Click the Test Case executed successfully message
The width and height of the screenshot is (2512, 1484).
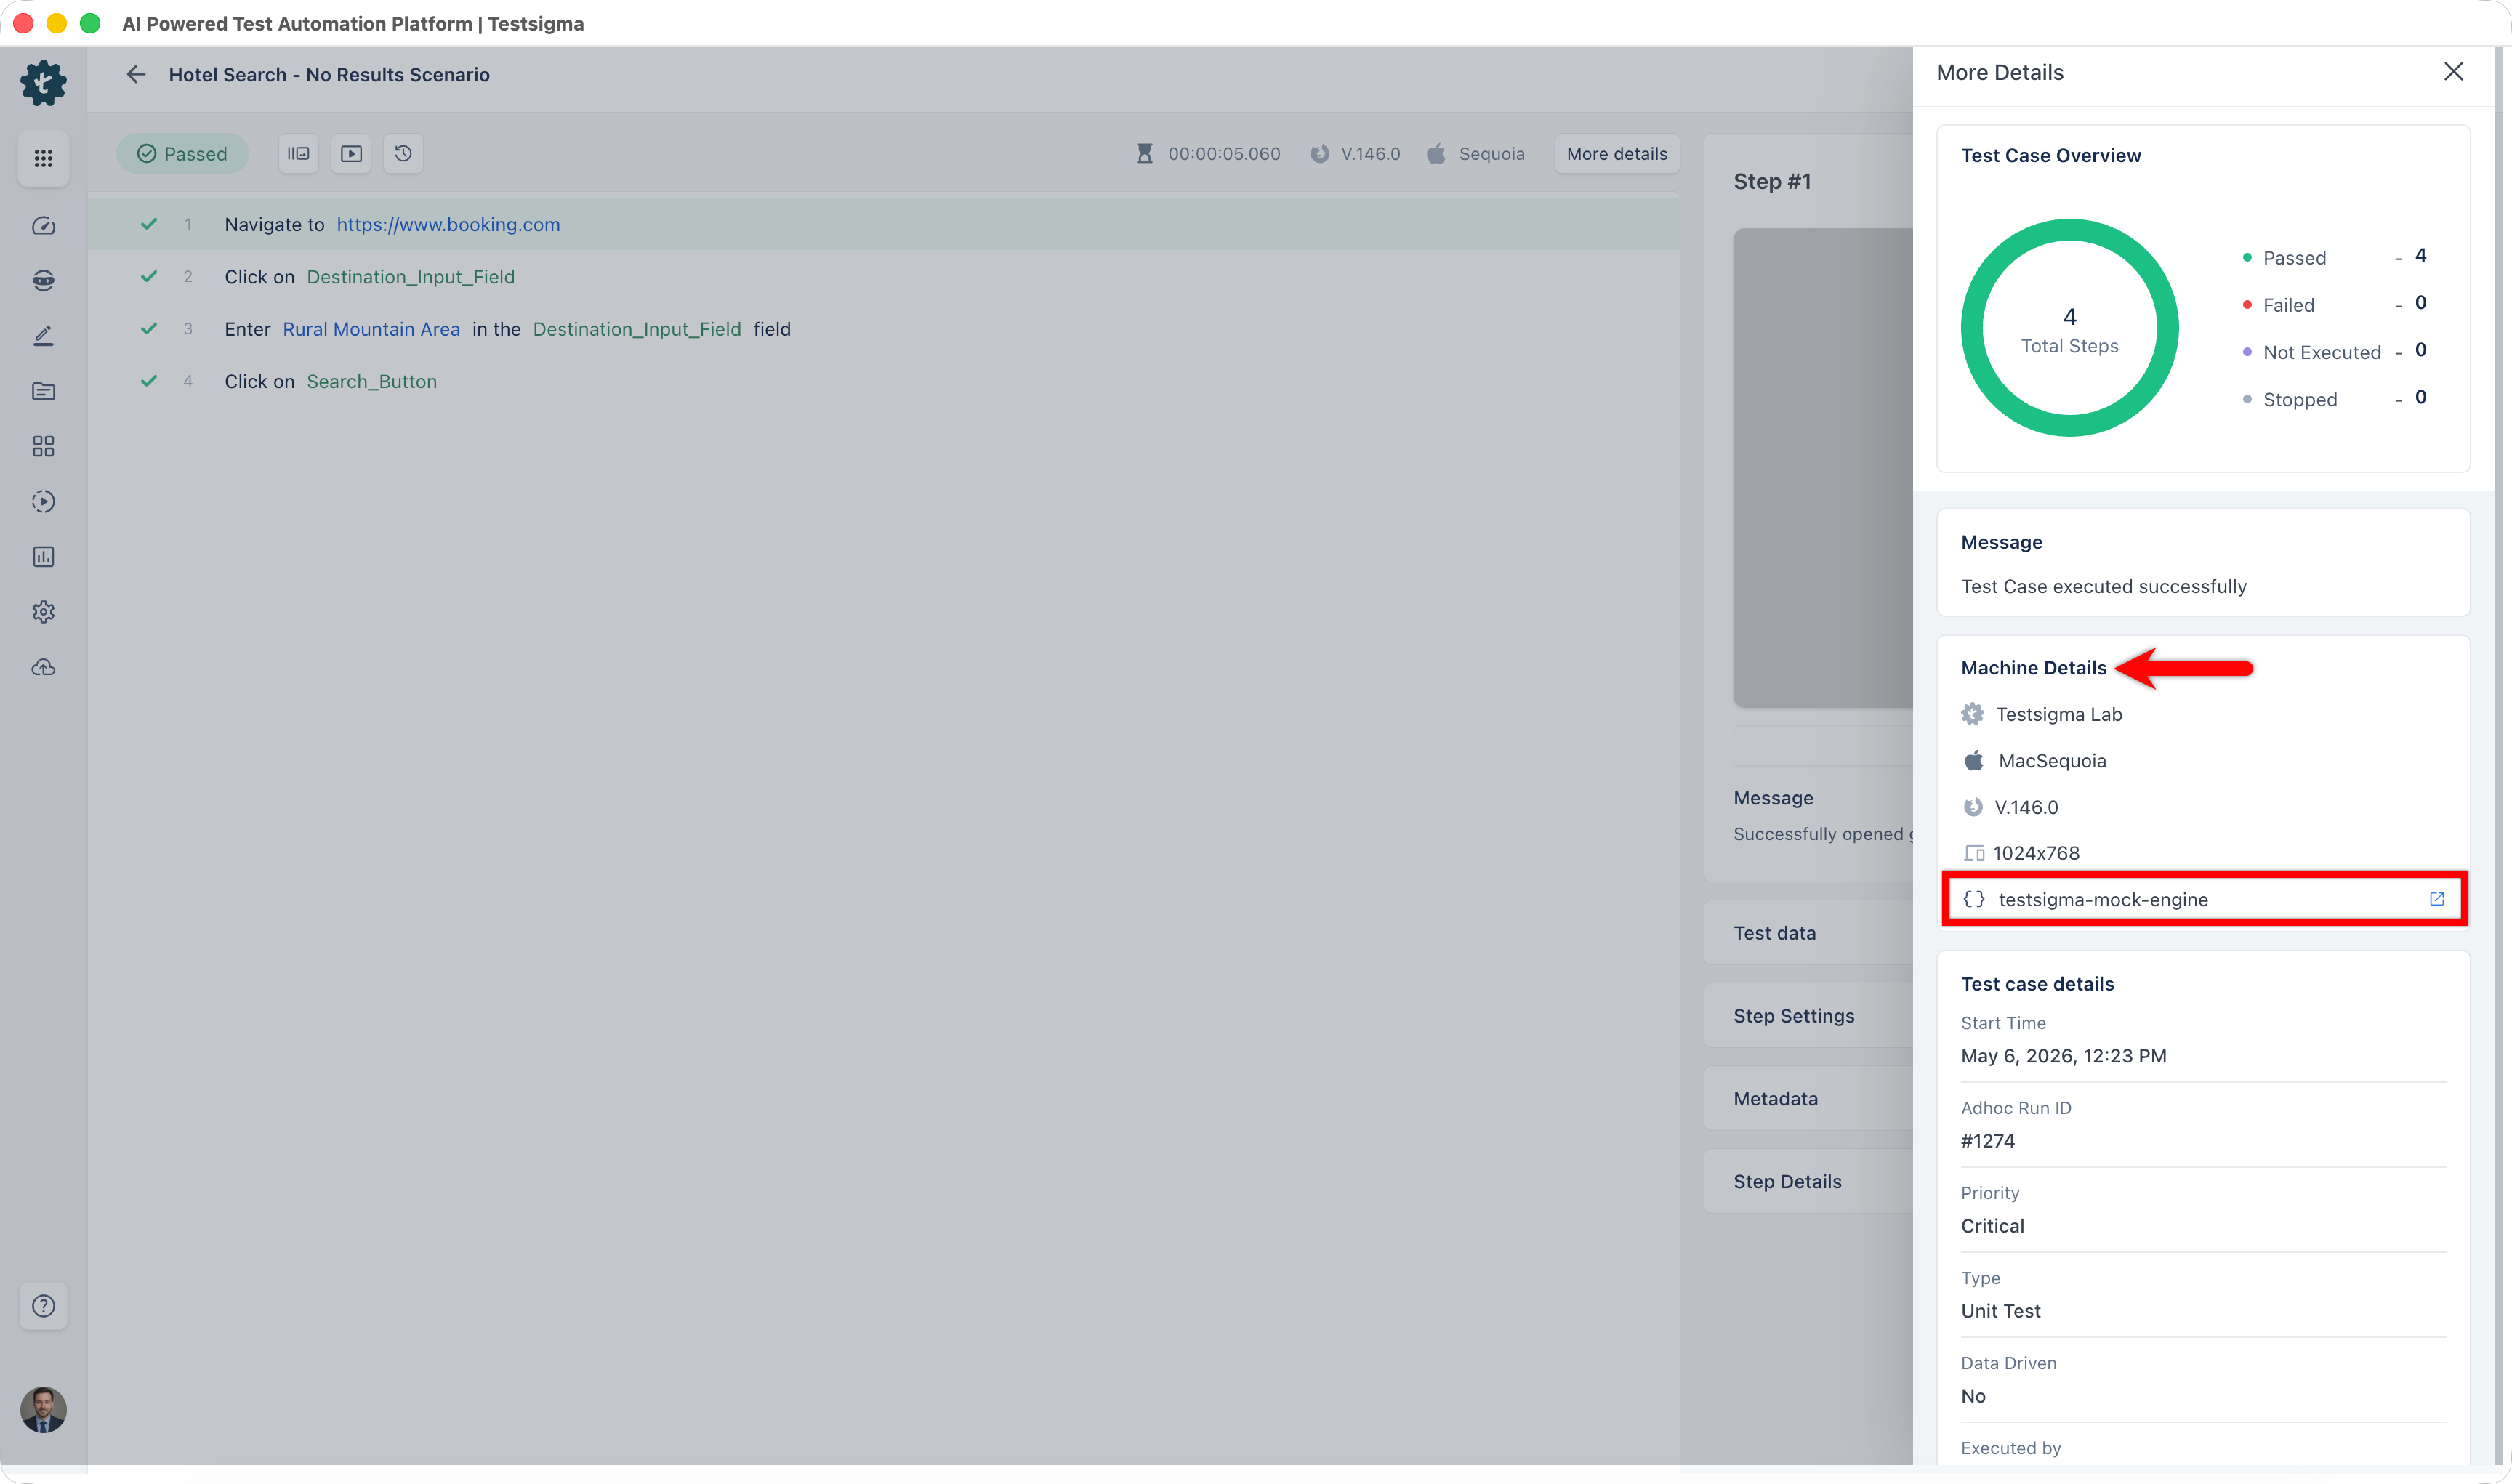(x=2104, y=587)
